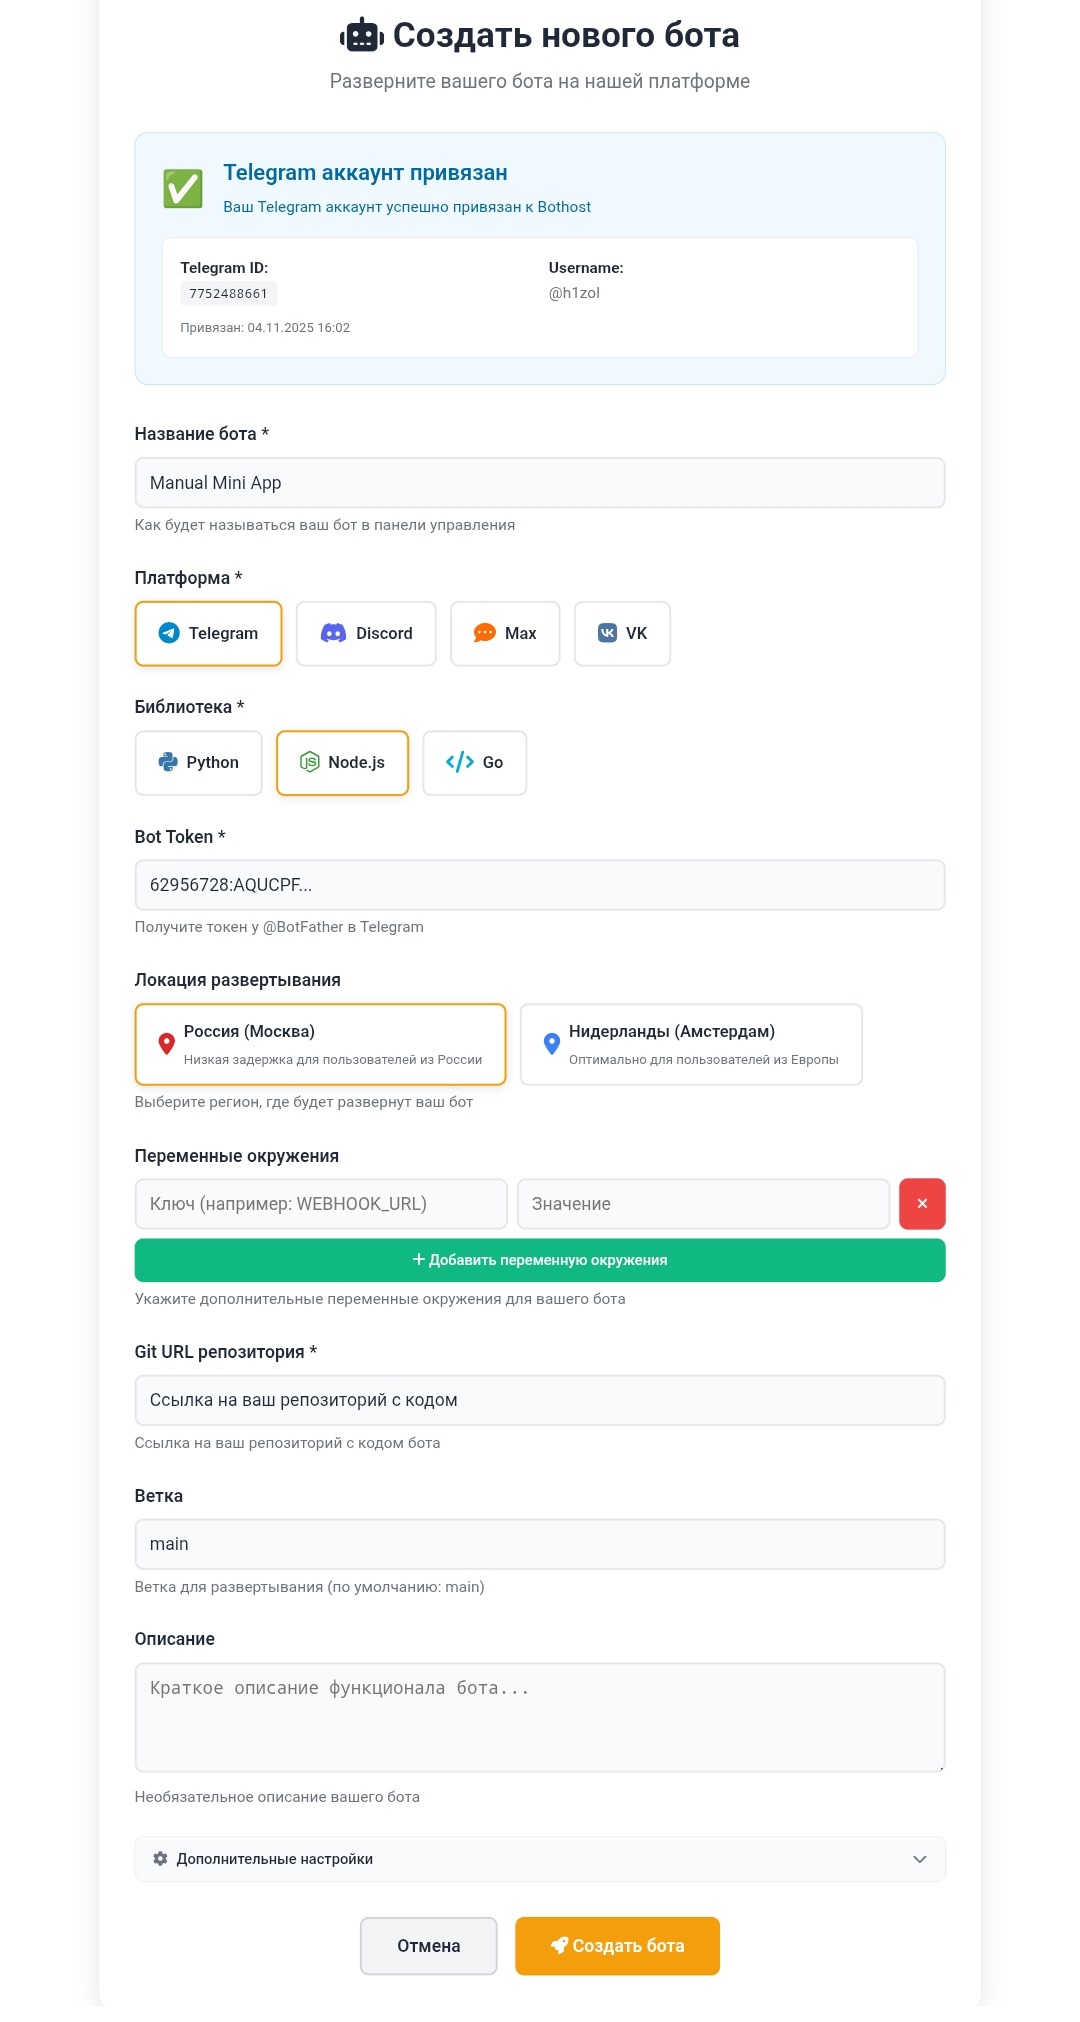
Task: Click the Создать нового бота page title
Action: pyautogui.click(x=566, y=35)
